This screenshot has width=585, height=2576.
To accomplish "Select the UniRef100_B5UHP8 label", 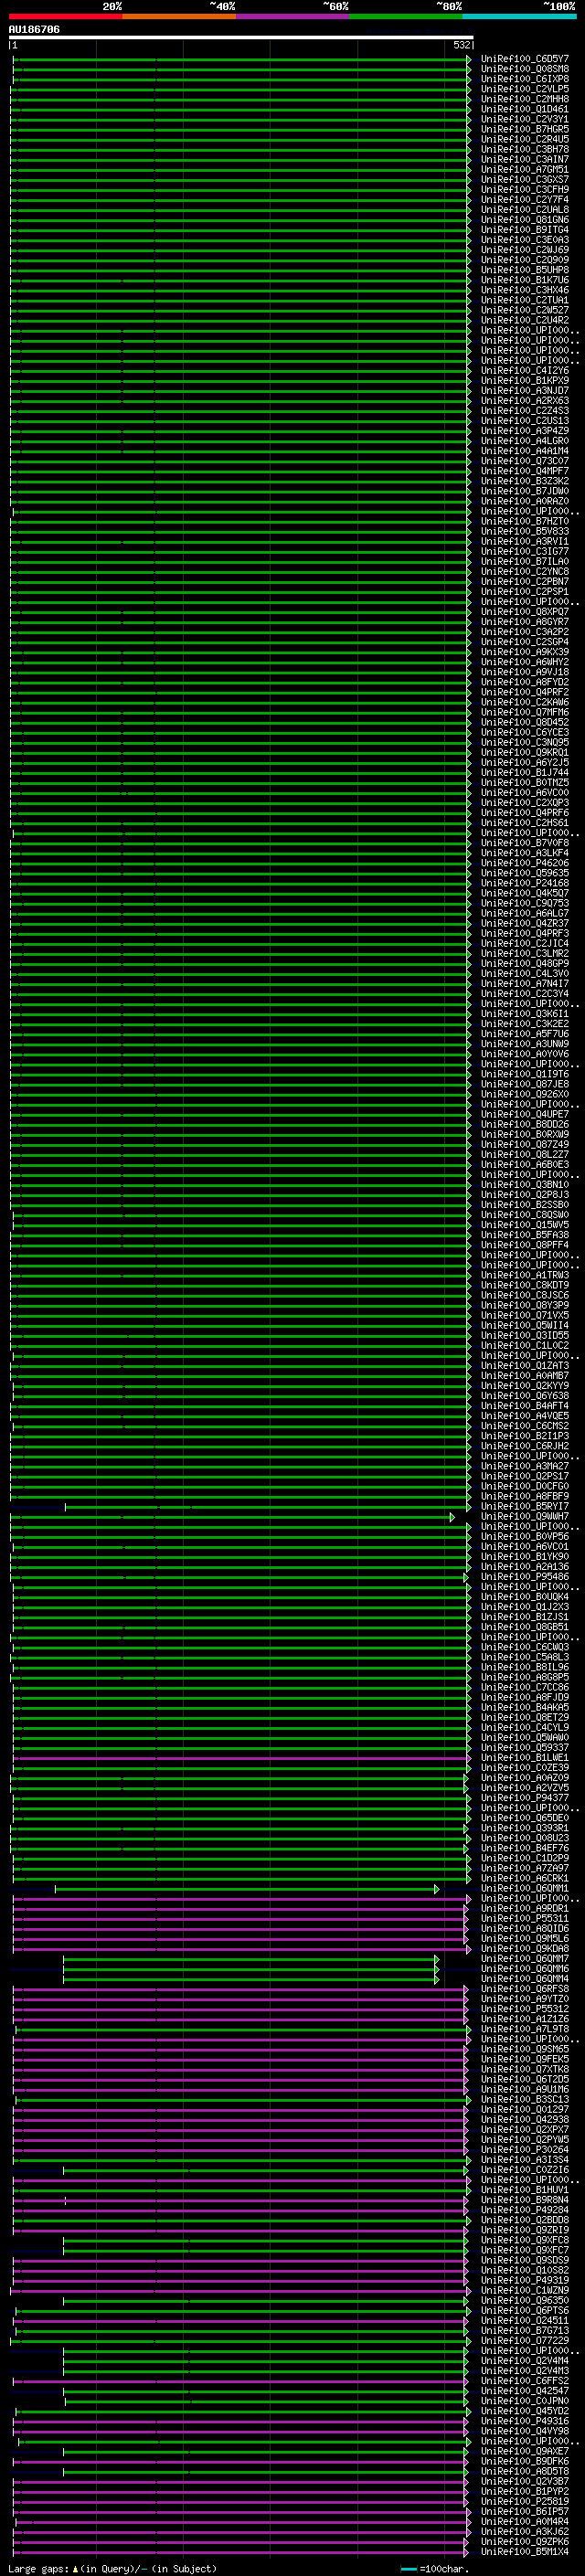I will tap(525, 270).
